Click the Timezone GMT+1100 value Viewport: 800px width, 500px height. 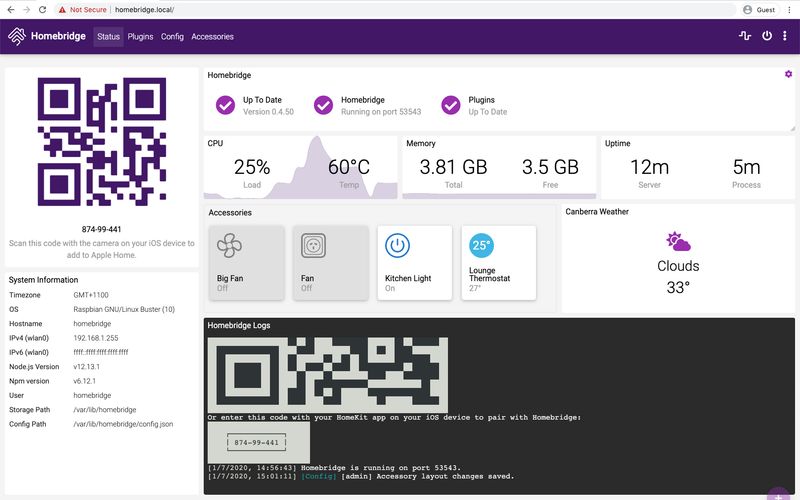(91, 295)
